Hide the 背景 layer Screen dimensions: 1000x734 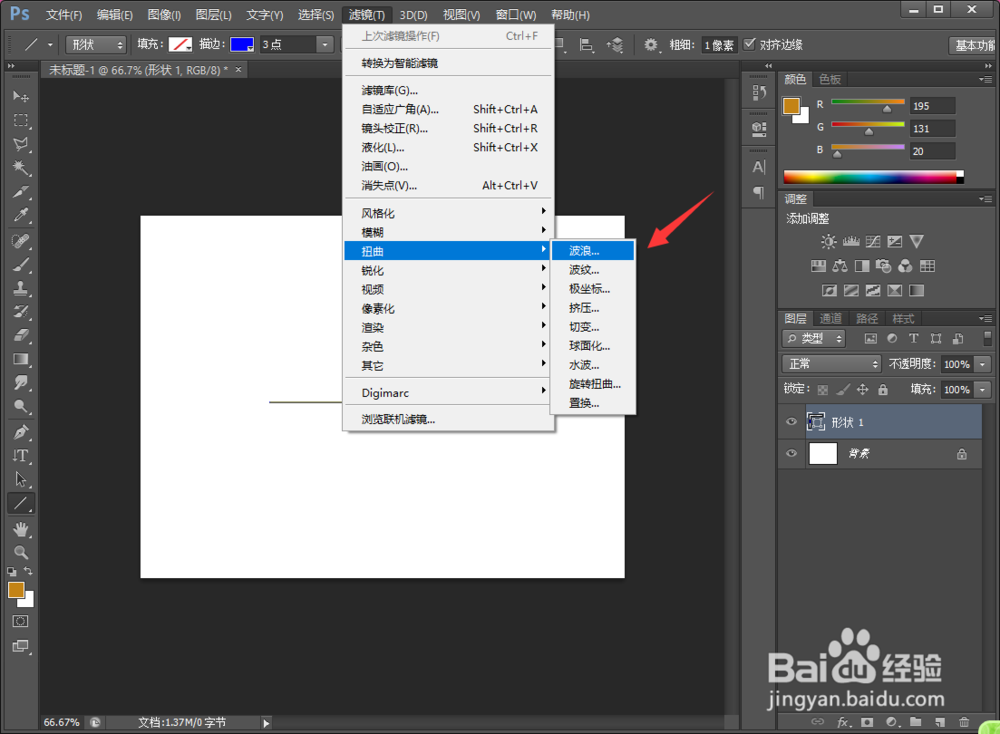[x=791, y=453]
